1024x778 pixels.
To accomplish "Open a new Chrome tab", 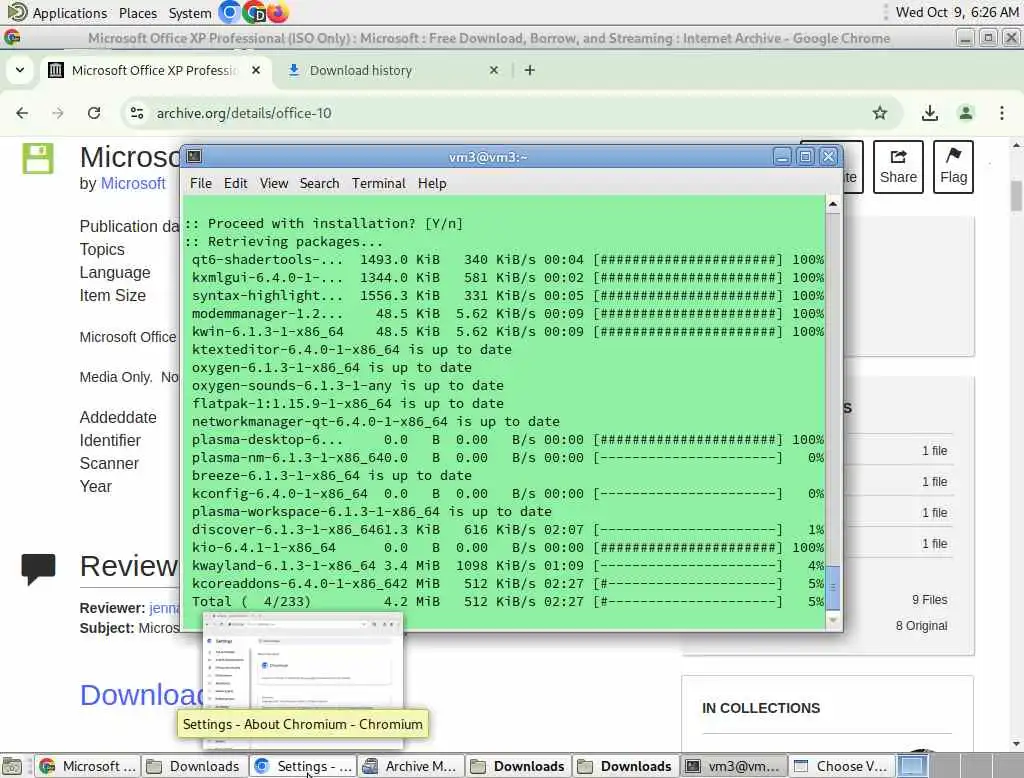I will click(530, 70).
